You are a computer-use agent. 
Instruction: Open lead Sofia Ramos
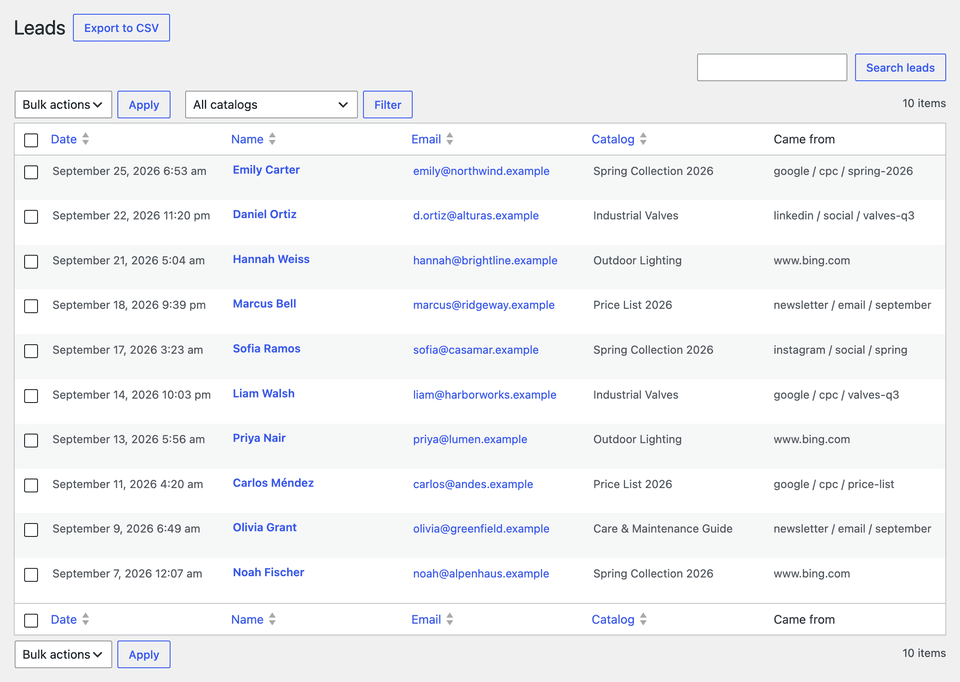pos(266,348)
